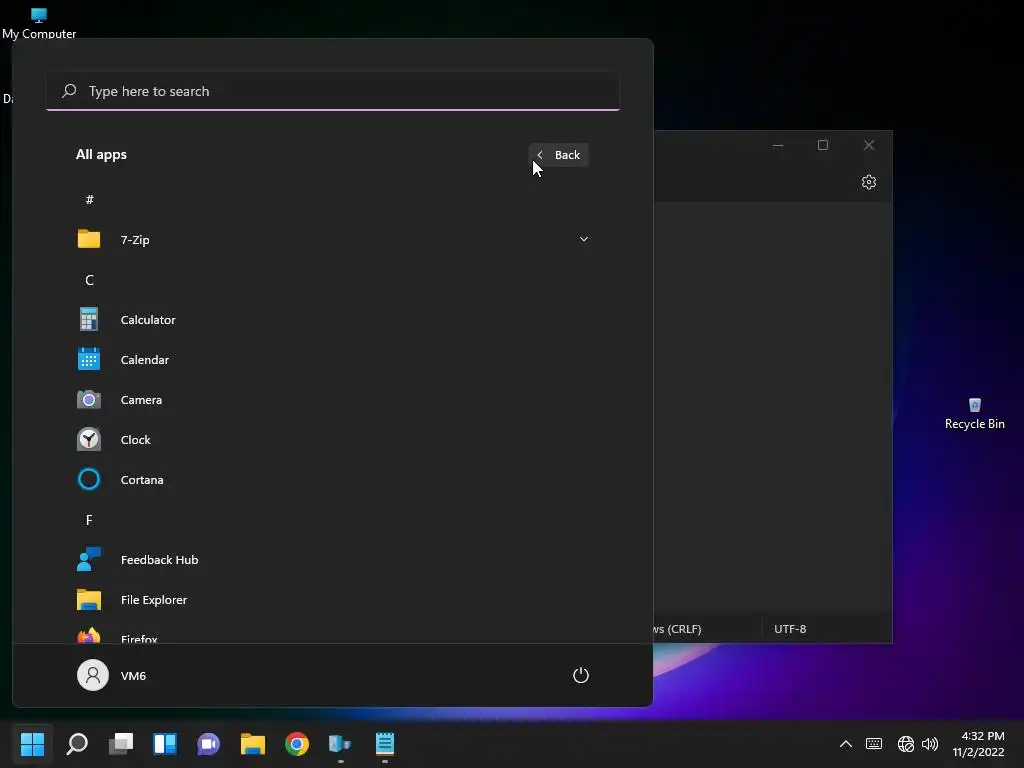Open File Explorer from the taskbar
Image resolution: width=1024 pixels, height=768 pixels.
[253, 743]
